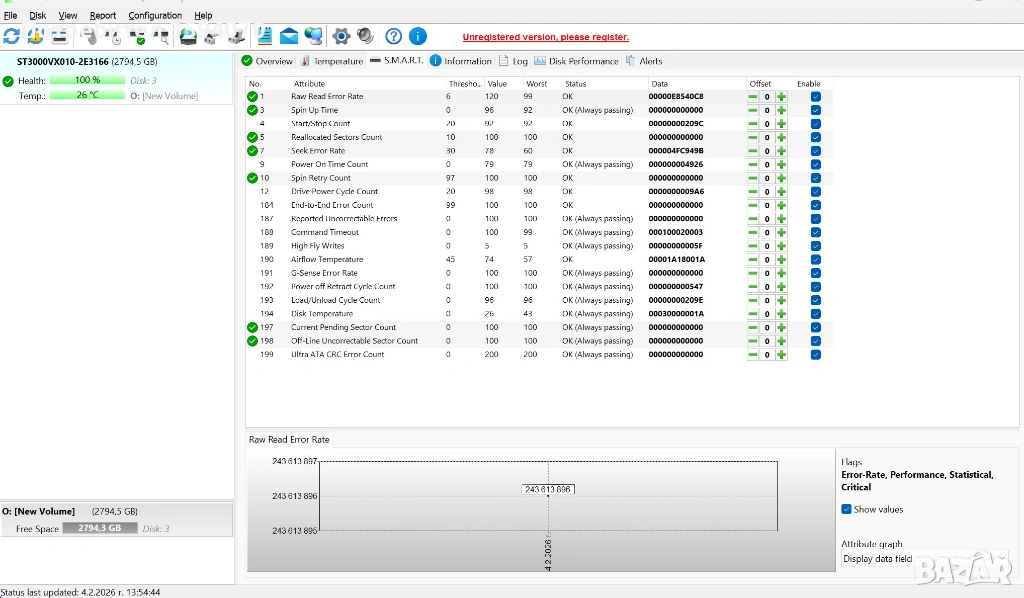Click the green Health 100% bar
Viewport: 1024px width, 598px height.
point(87,80)
